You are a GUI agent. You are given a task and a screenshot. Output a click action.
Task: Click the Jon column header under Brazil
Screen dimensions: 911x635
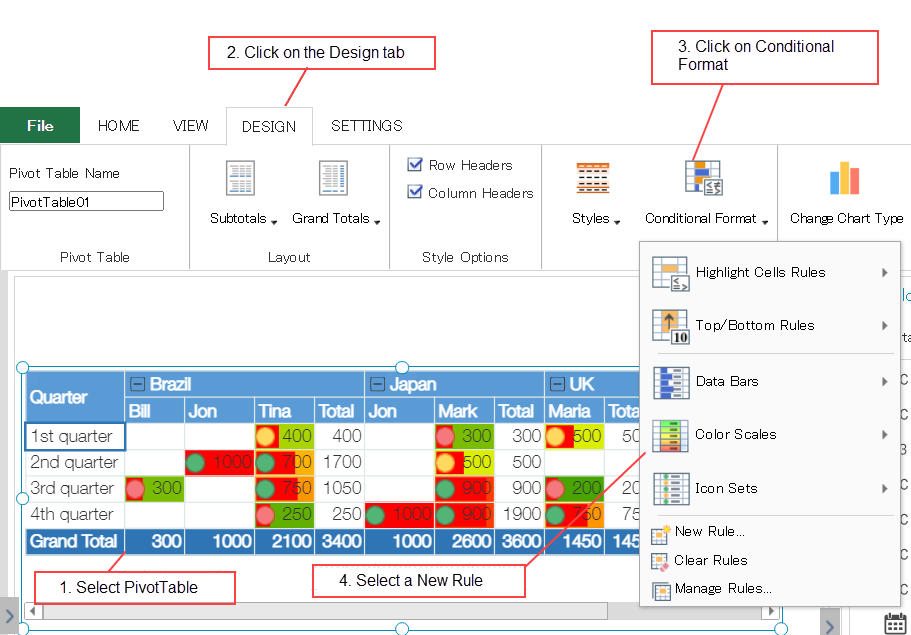click(220, 411)
